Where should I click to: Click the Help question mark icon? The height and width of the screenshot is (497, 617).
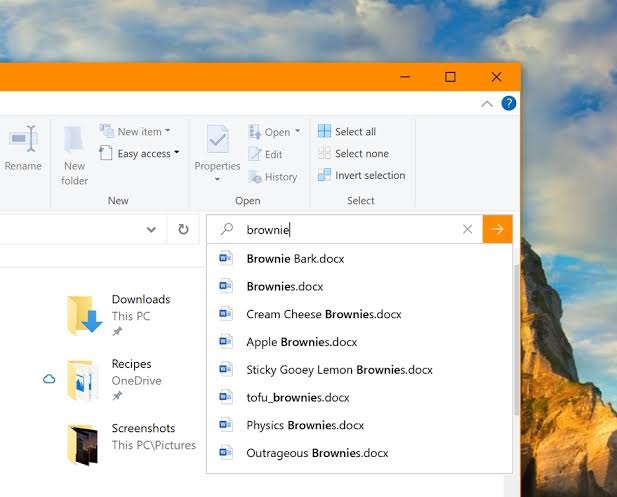509,103
